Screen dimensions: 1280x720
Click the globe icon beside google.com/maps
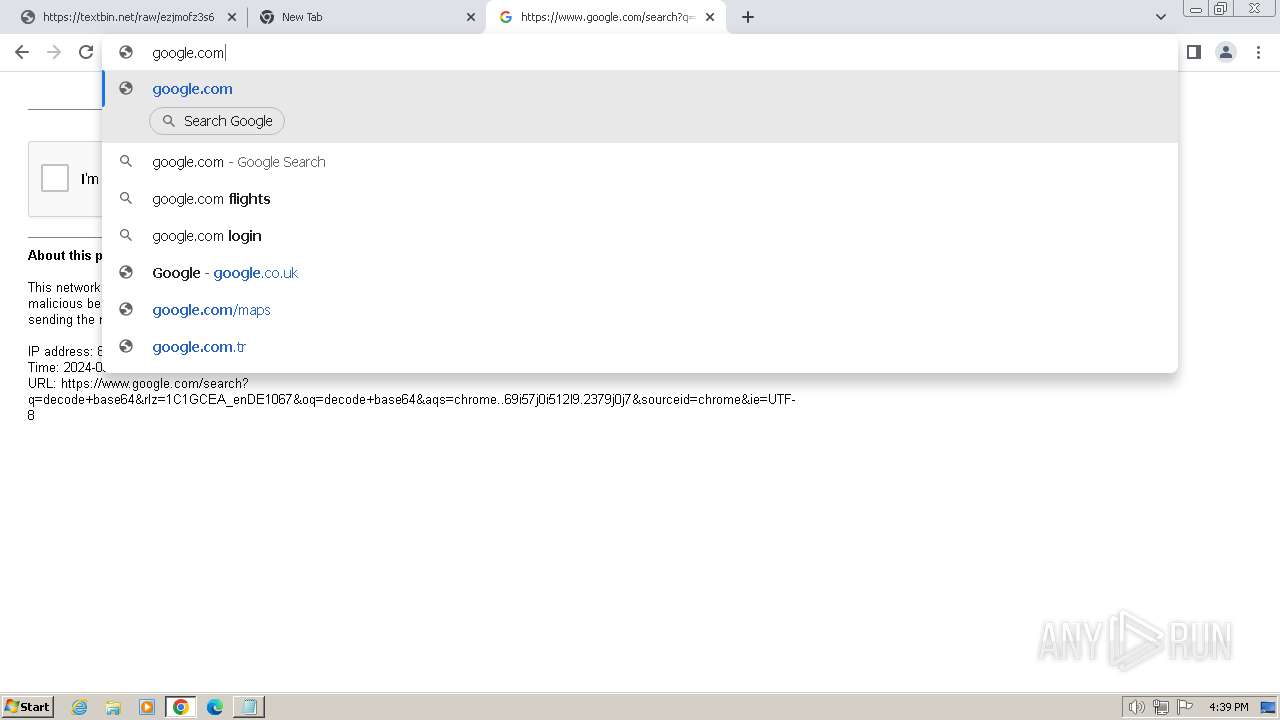(x=126, y=310)
